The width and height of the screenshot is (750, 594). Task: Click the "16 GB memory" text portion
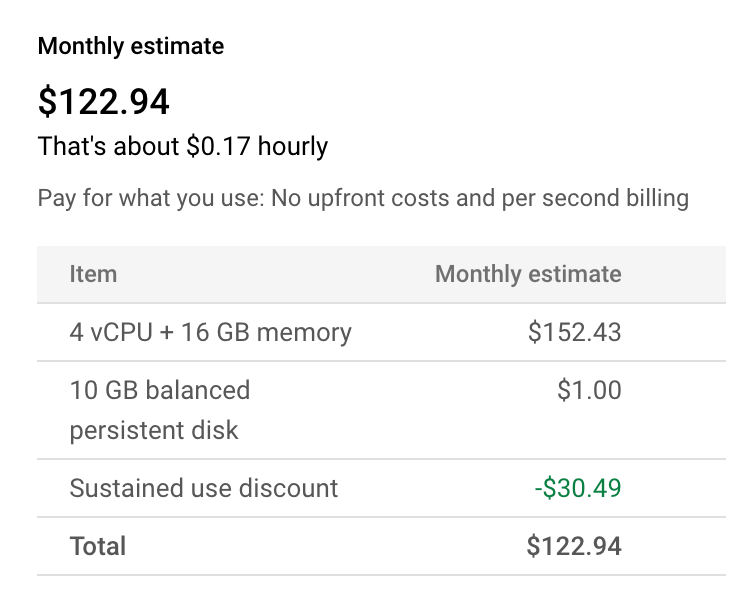[x=281, y=332]
